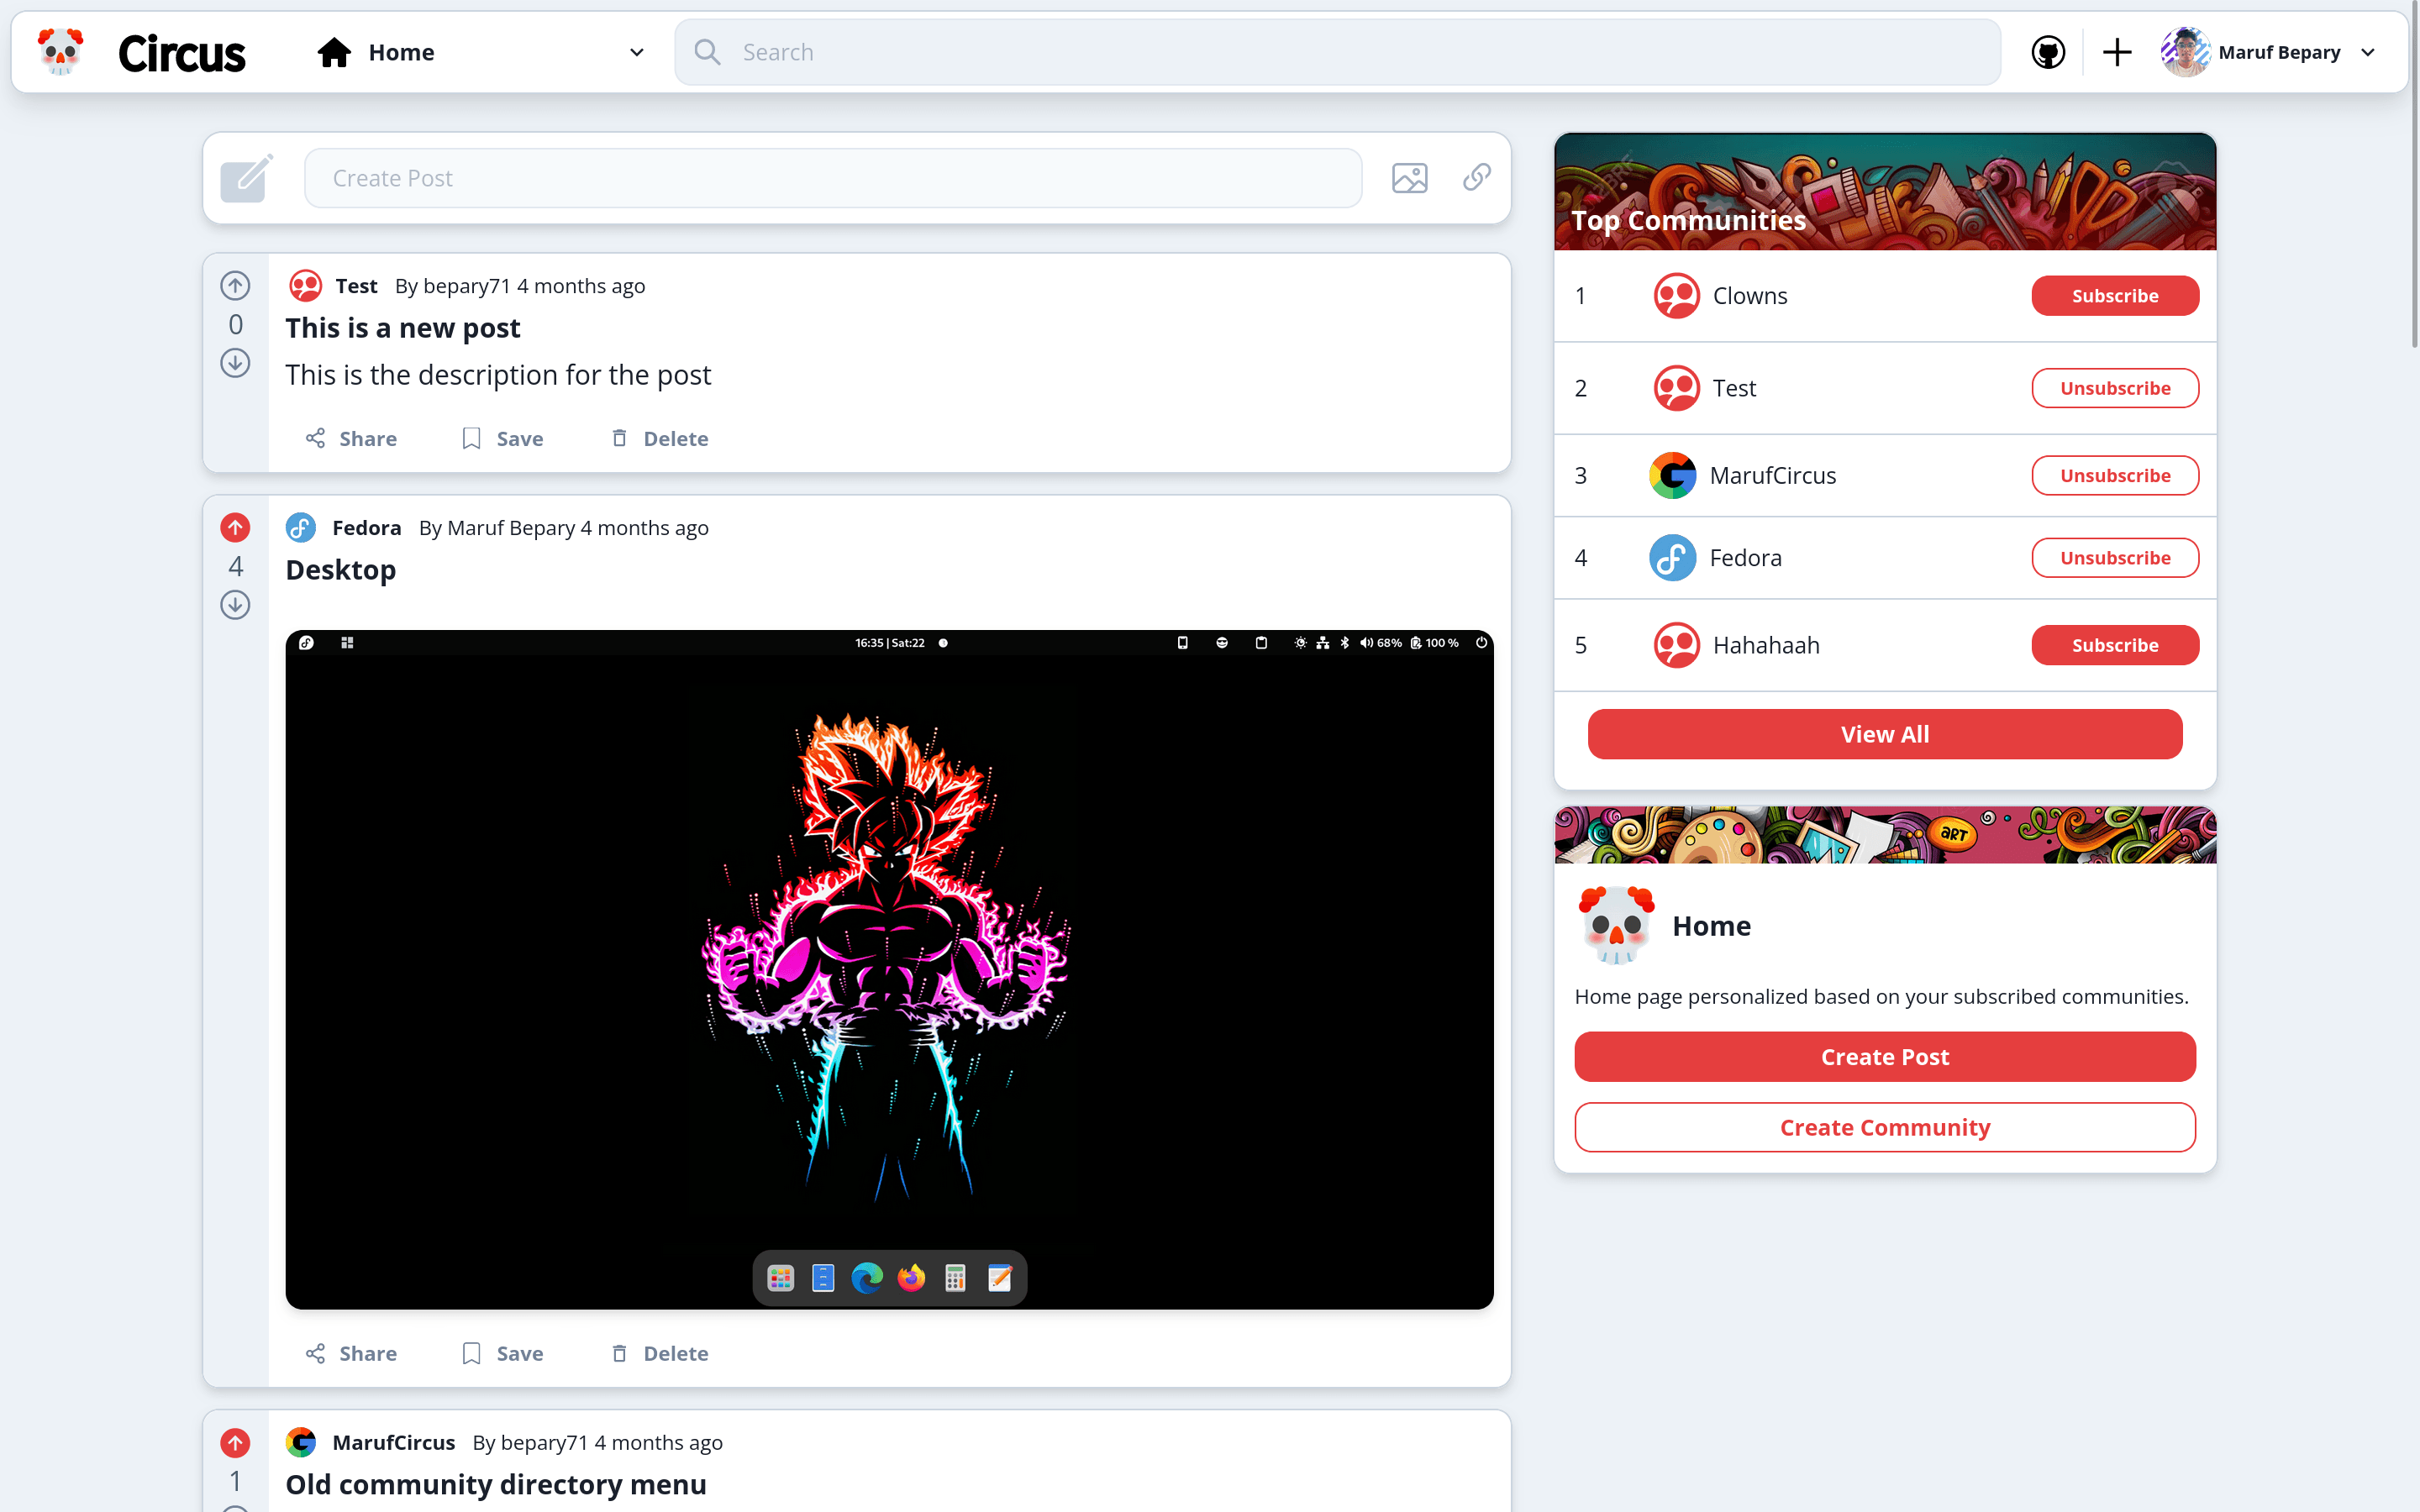Expand the Home community directory dropdown

[637, 52]
